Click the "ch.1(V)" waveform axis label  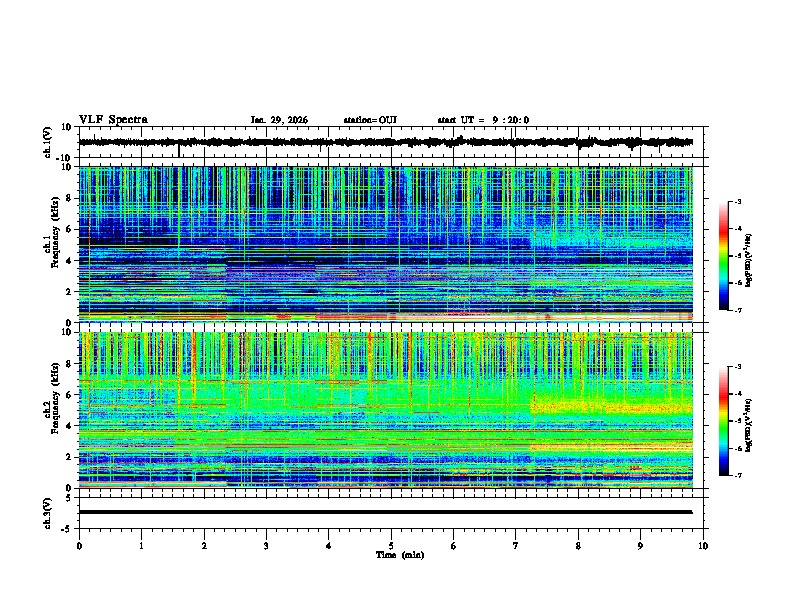(x=48, y=142)
